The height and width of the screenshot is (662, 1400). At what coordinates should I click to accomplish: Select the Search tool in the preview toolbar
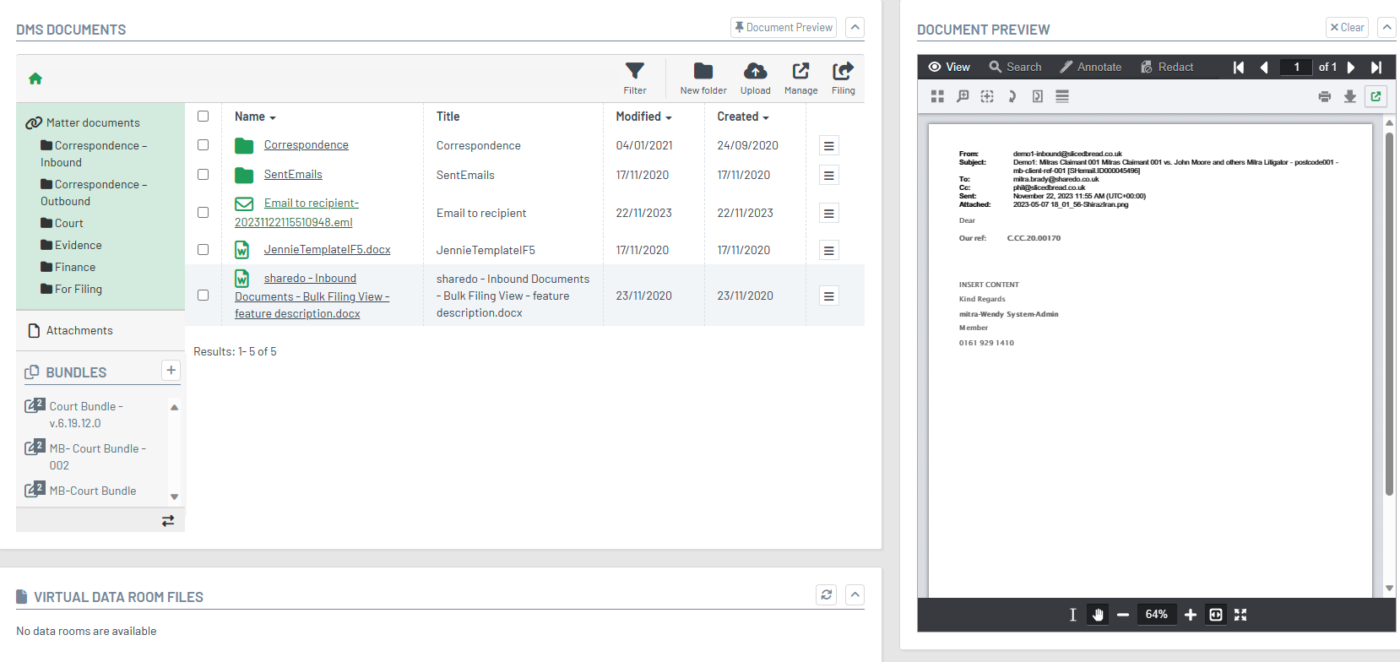click(1015, 66)
